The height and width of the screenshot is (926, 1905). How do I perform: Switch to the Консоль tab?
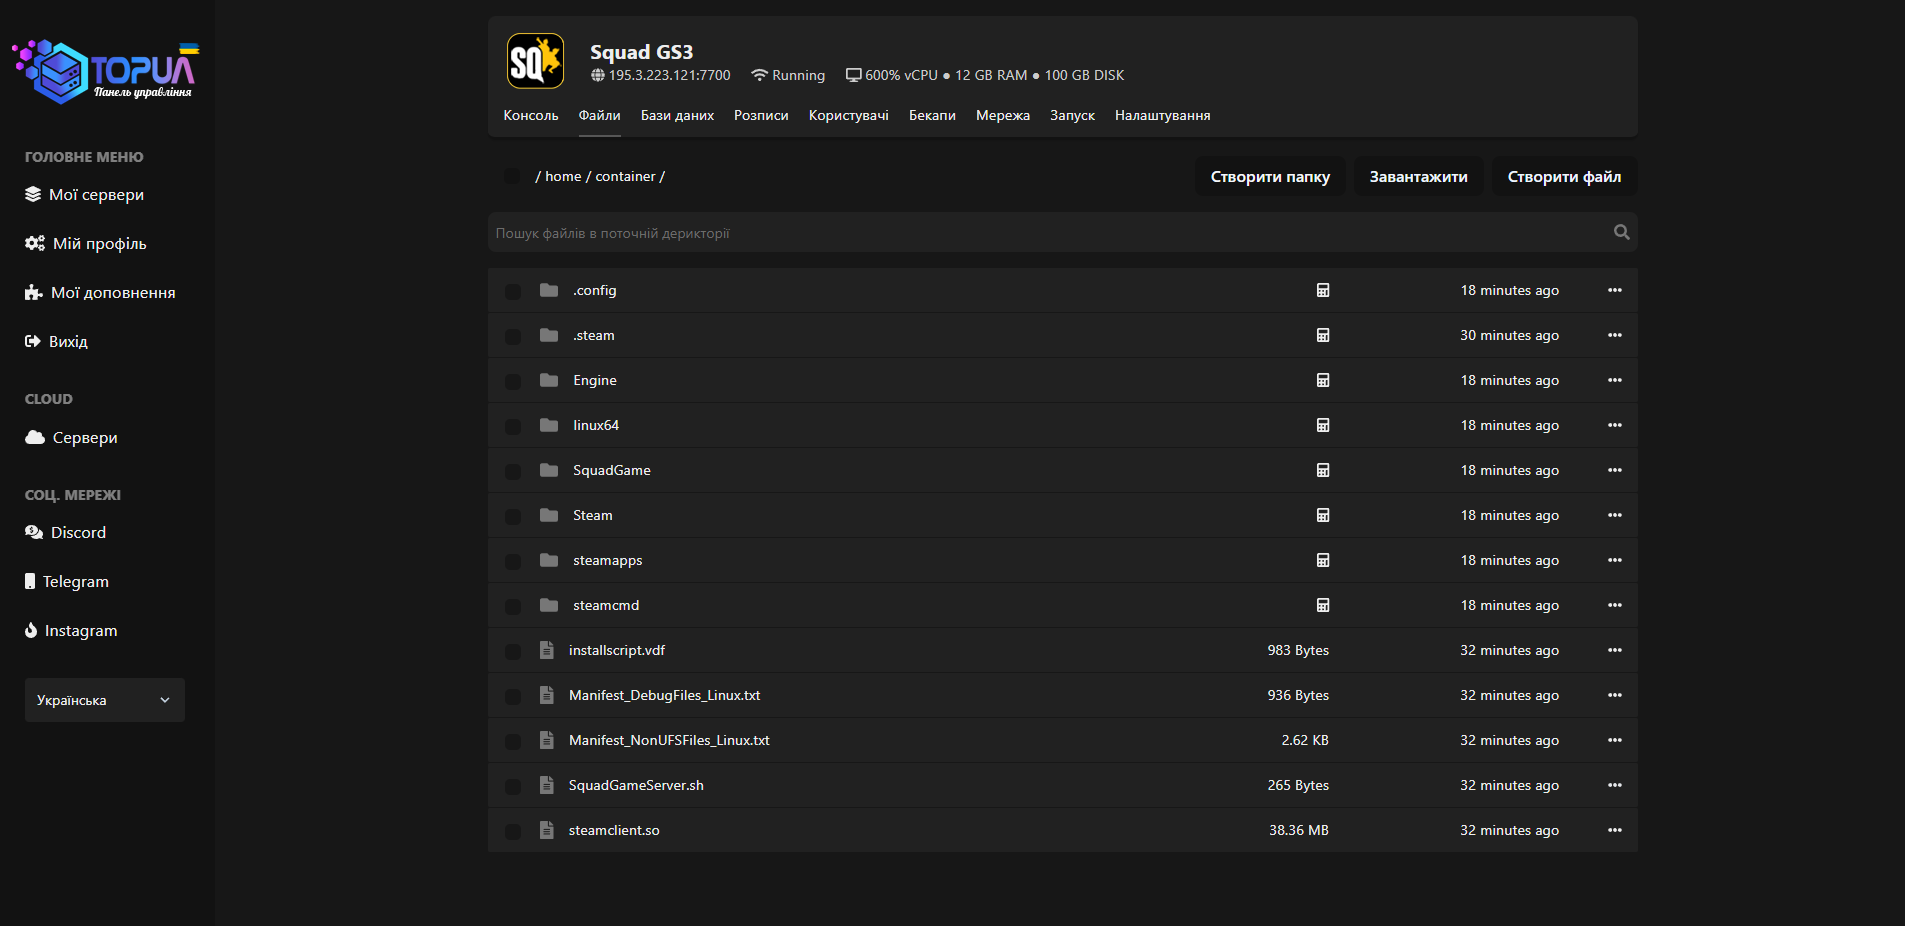click(x=530, y=116)
